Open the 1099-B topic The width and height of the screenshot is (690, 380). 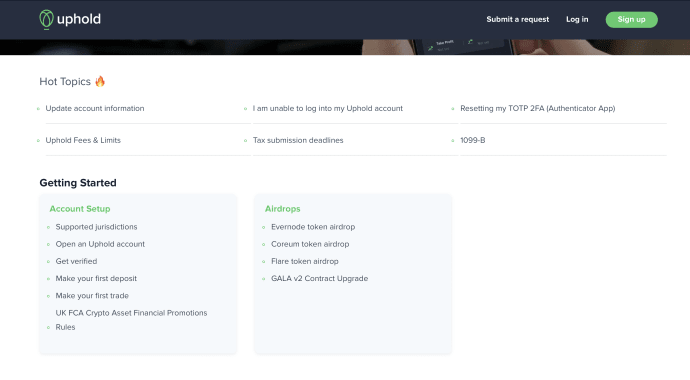[473, 140]
